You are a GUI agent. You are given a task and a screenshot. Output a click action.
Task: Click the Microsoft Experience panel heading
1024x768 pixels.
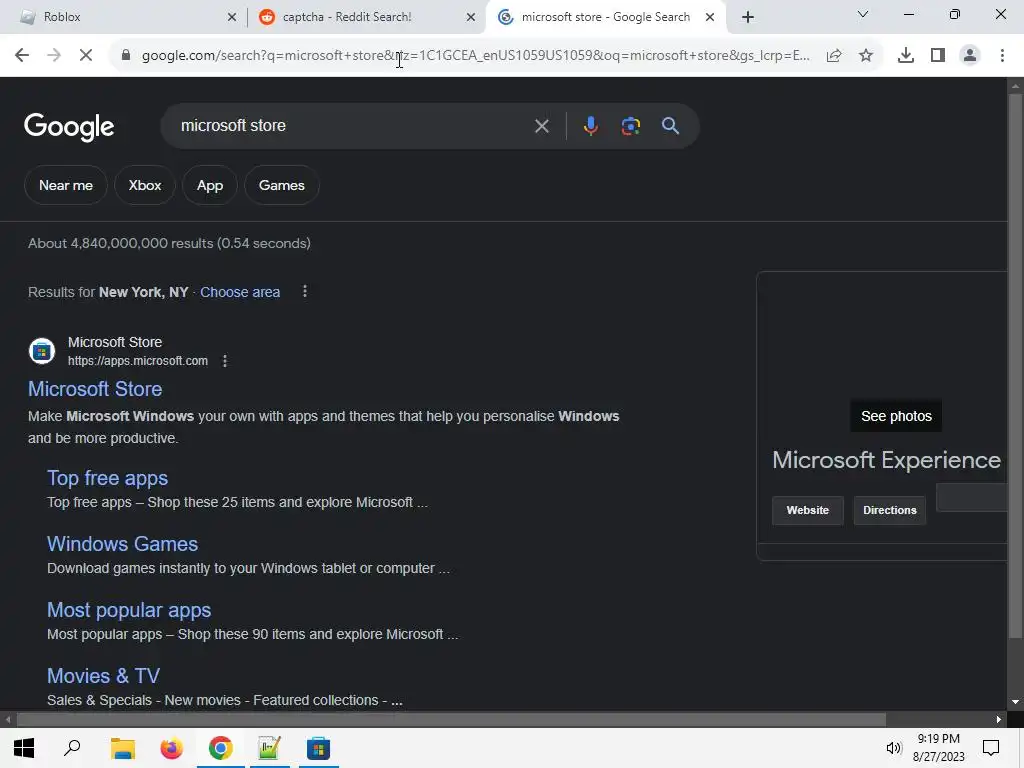886,460
